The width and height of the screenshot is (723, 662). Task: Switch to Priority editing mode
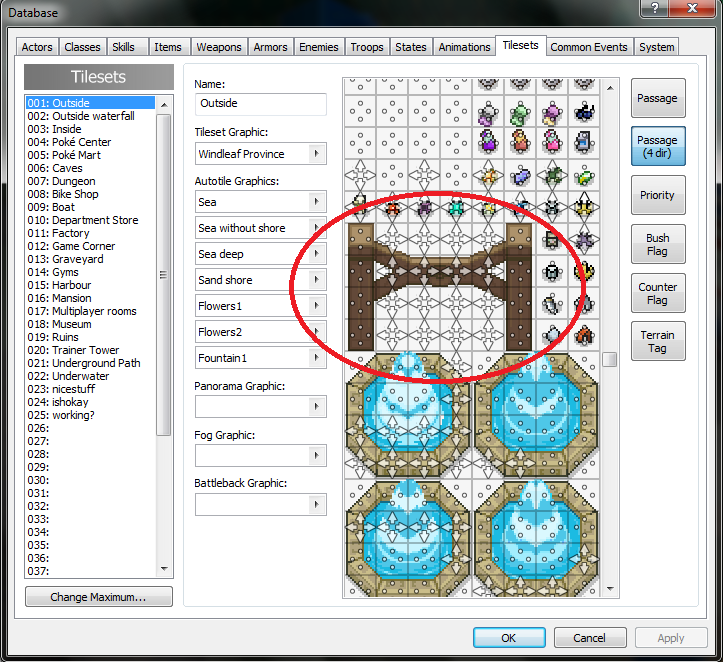pos(658,195)
